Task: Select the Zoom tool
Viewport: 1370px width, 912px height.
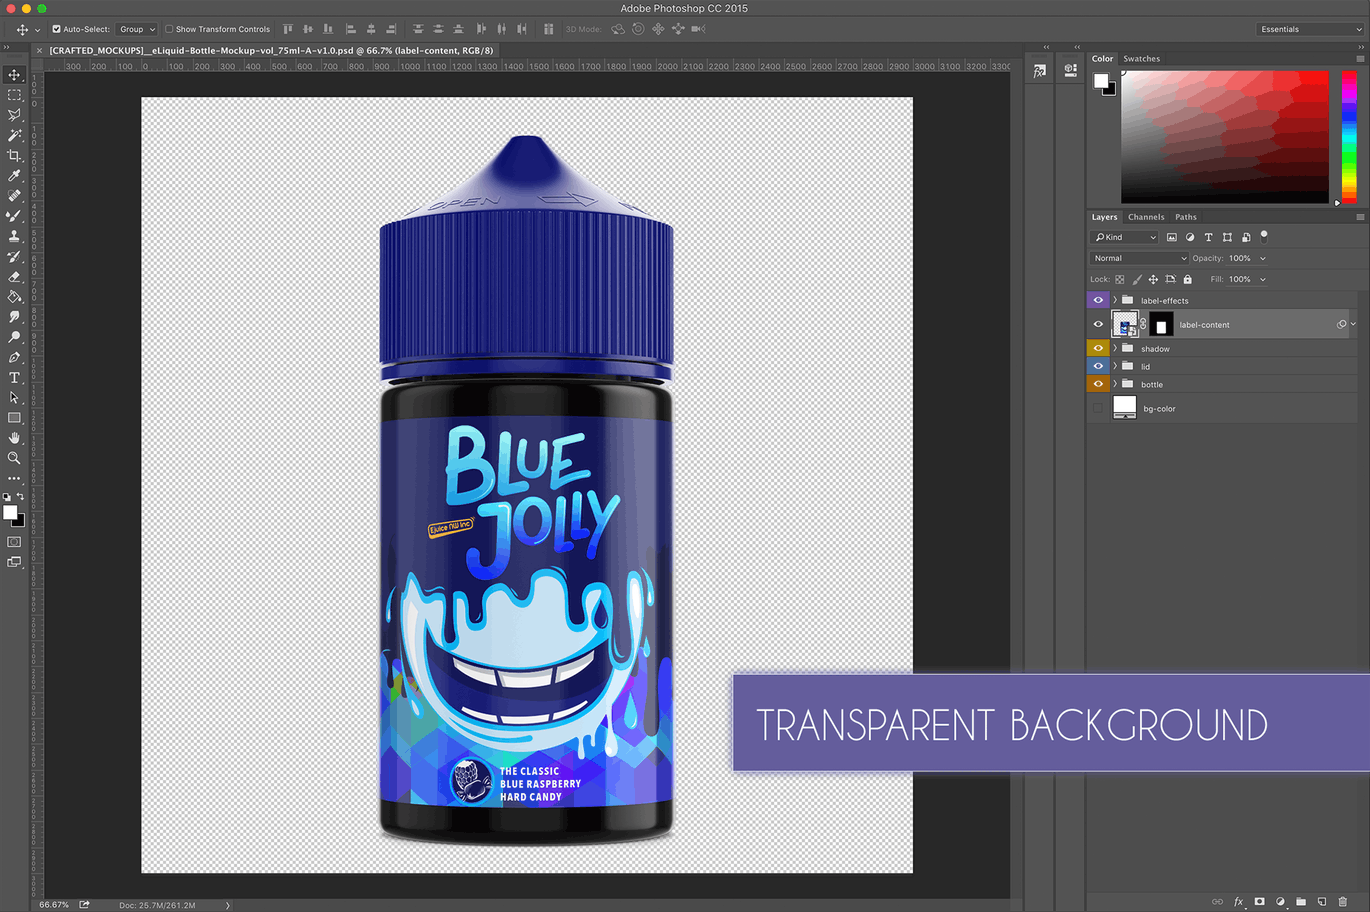Action: 14,458
